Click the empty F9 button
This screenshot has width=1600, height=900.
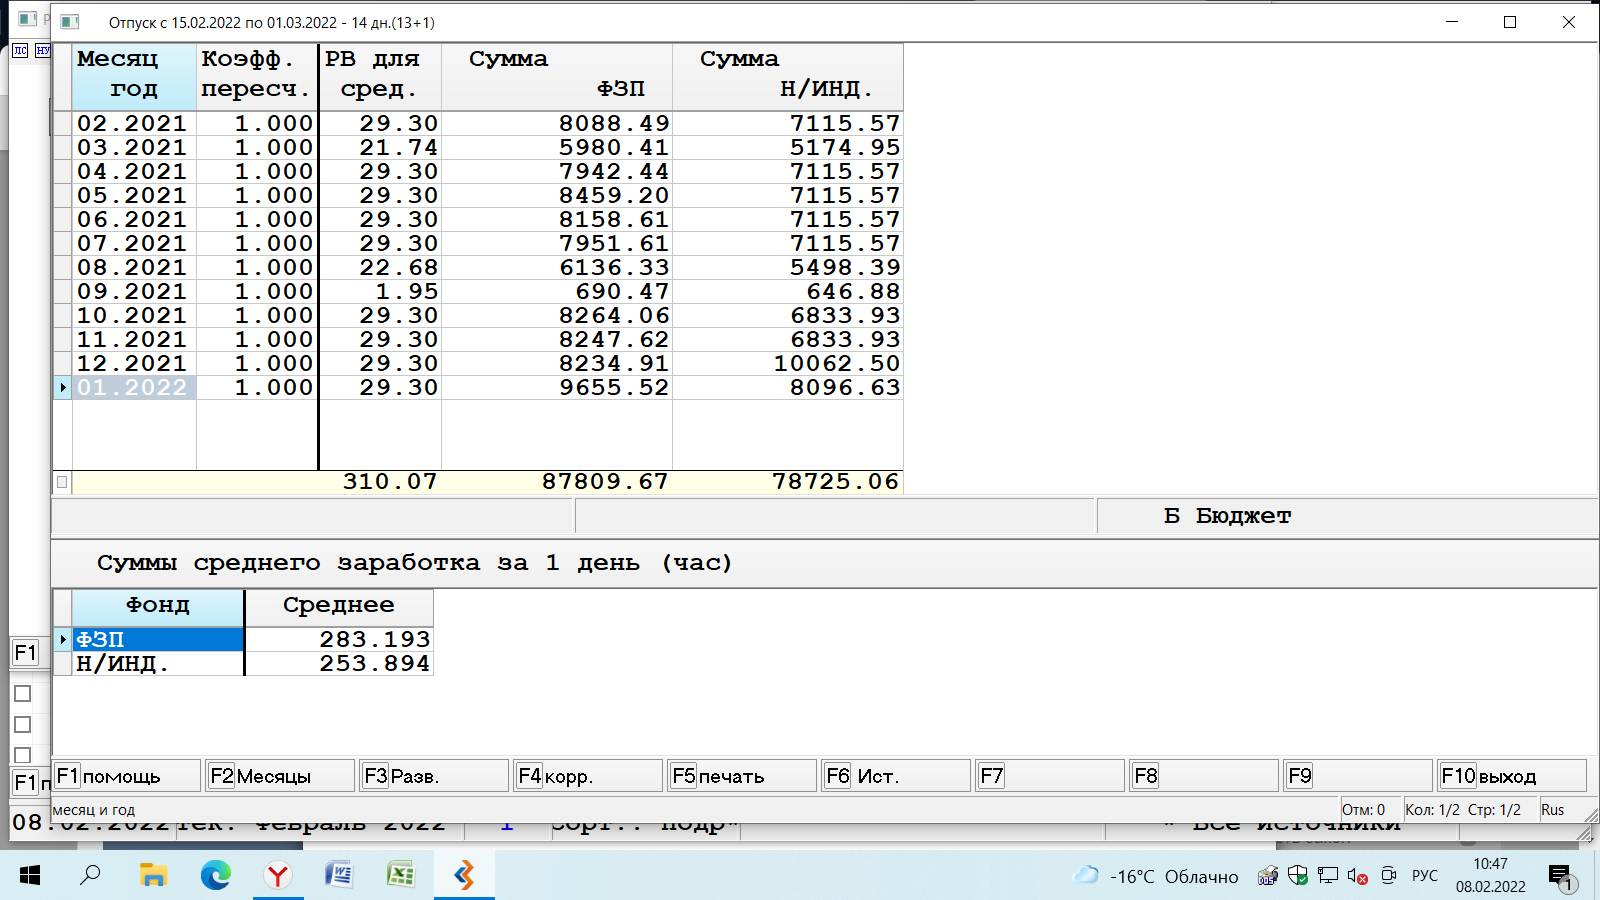click(1358, 776)
